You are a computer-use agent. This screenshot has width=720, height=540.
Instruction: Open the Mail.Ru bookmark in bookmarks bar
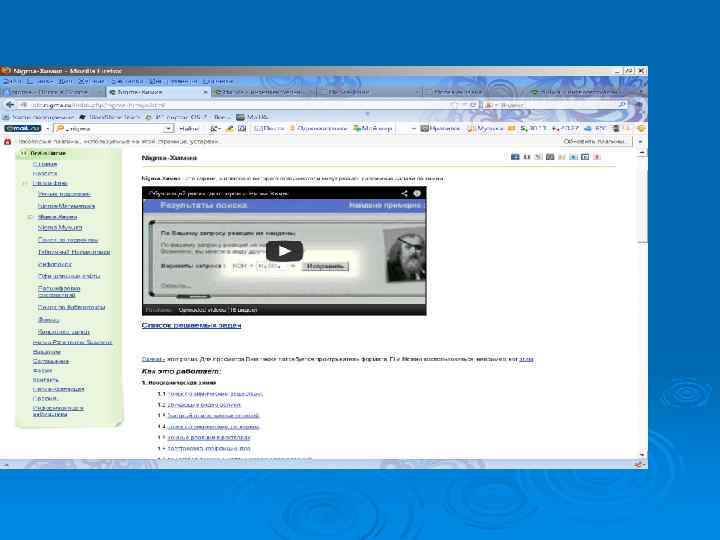[x=252, y=117]
